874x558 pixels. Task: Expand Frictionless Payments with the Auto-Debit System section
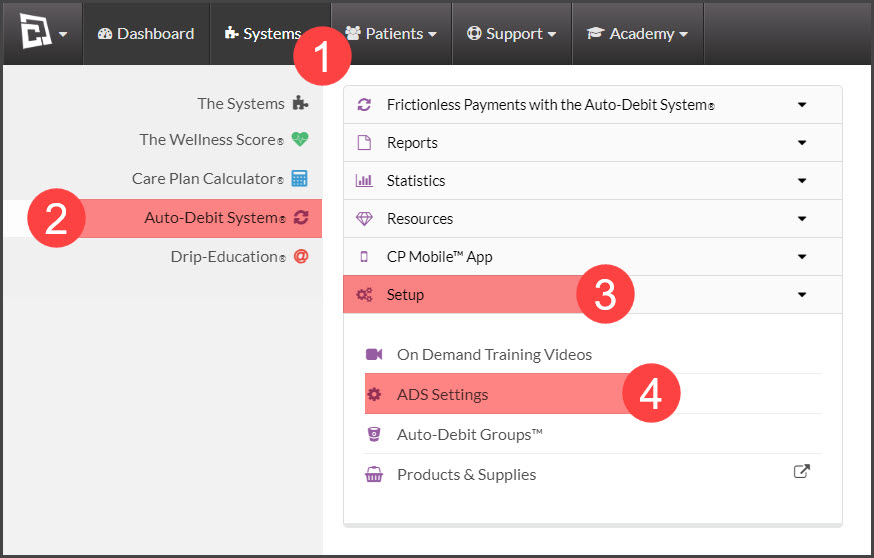tap(593, 105)
